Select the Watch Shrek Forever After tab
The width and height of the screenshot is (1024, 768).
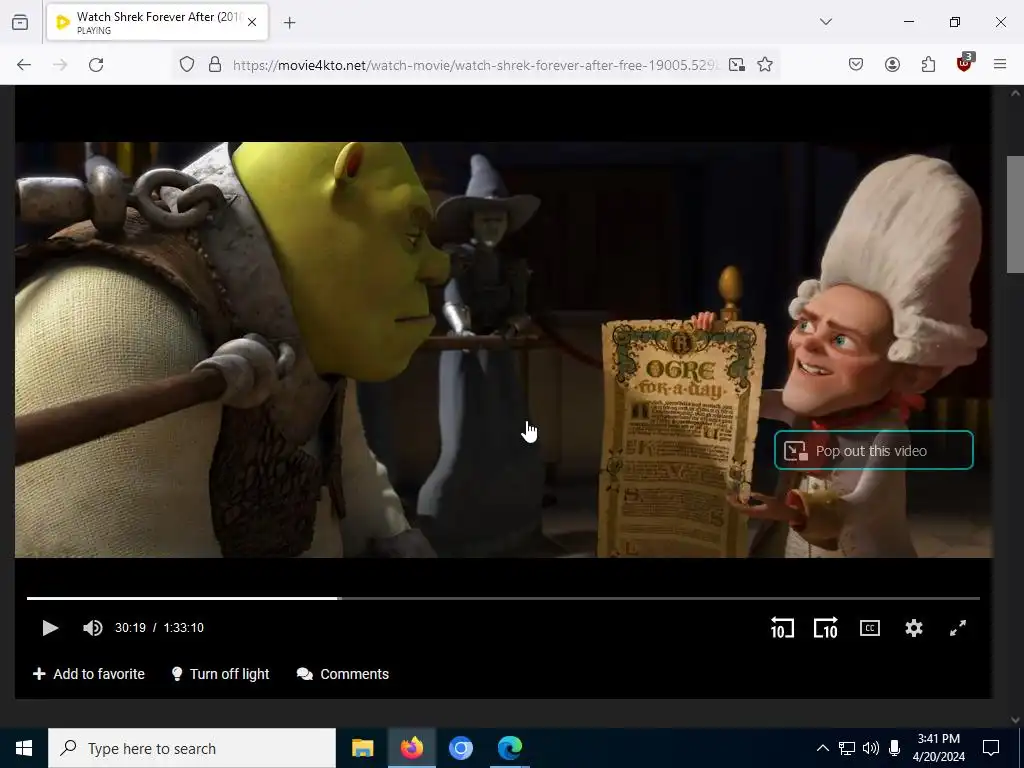click(x=157, y=22)
